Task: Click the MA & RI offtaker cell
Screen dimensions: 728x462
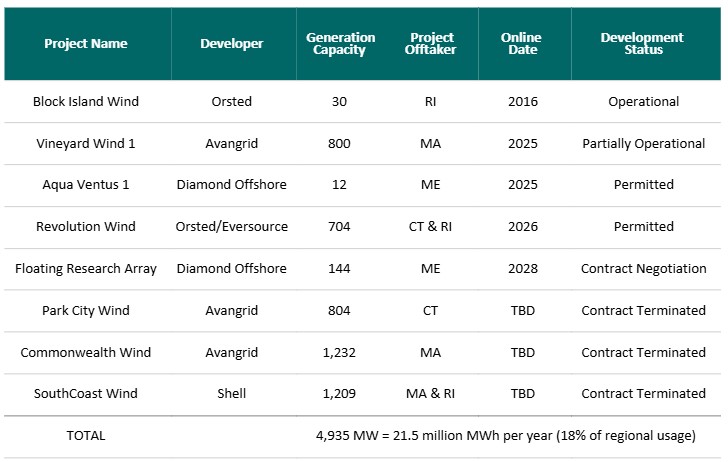Action: 430,394
